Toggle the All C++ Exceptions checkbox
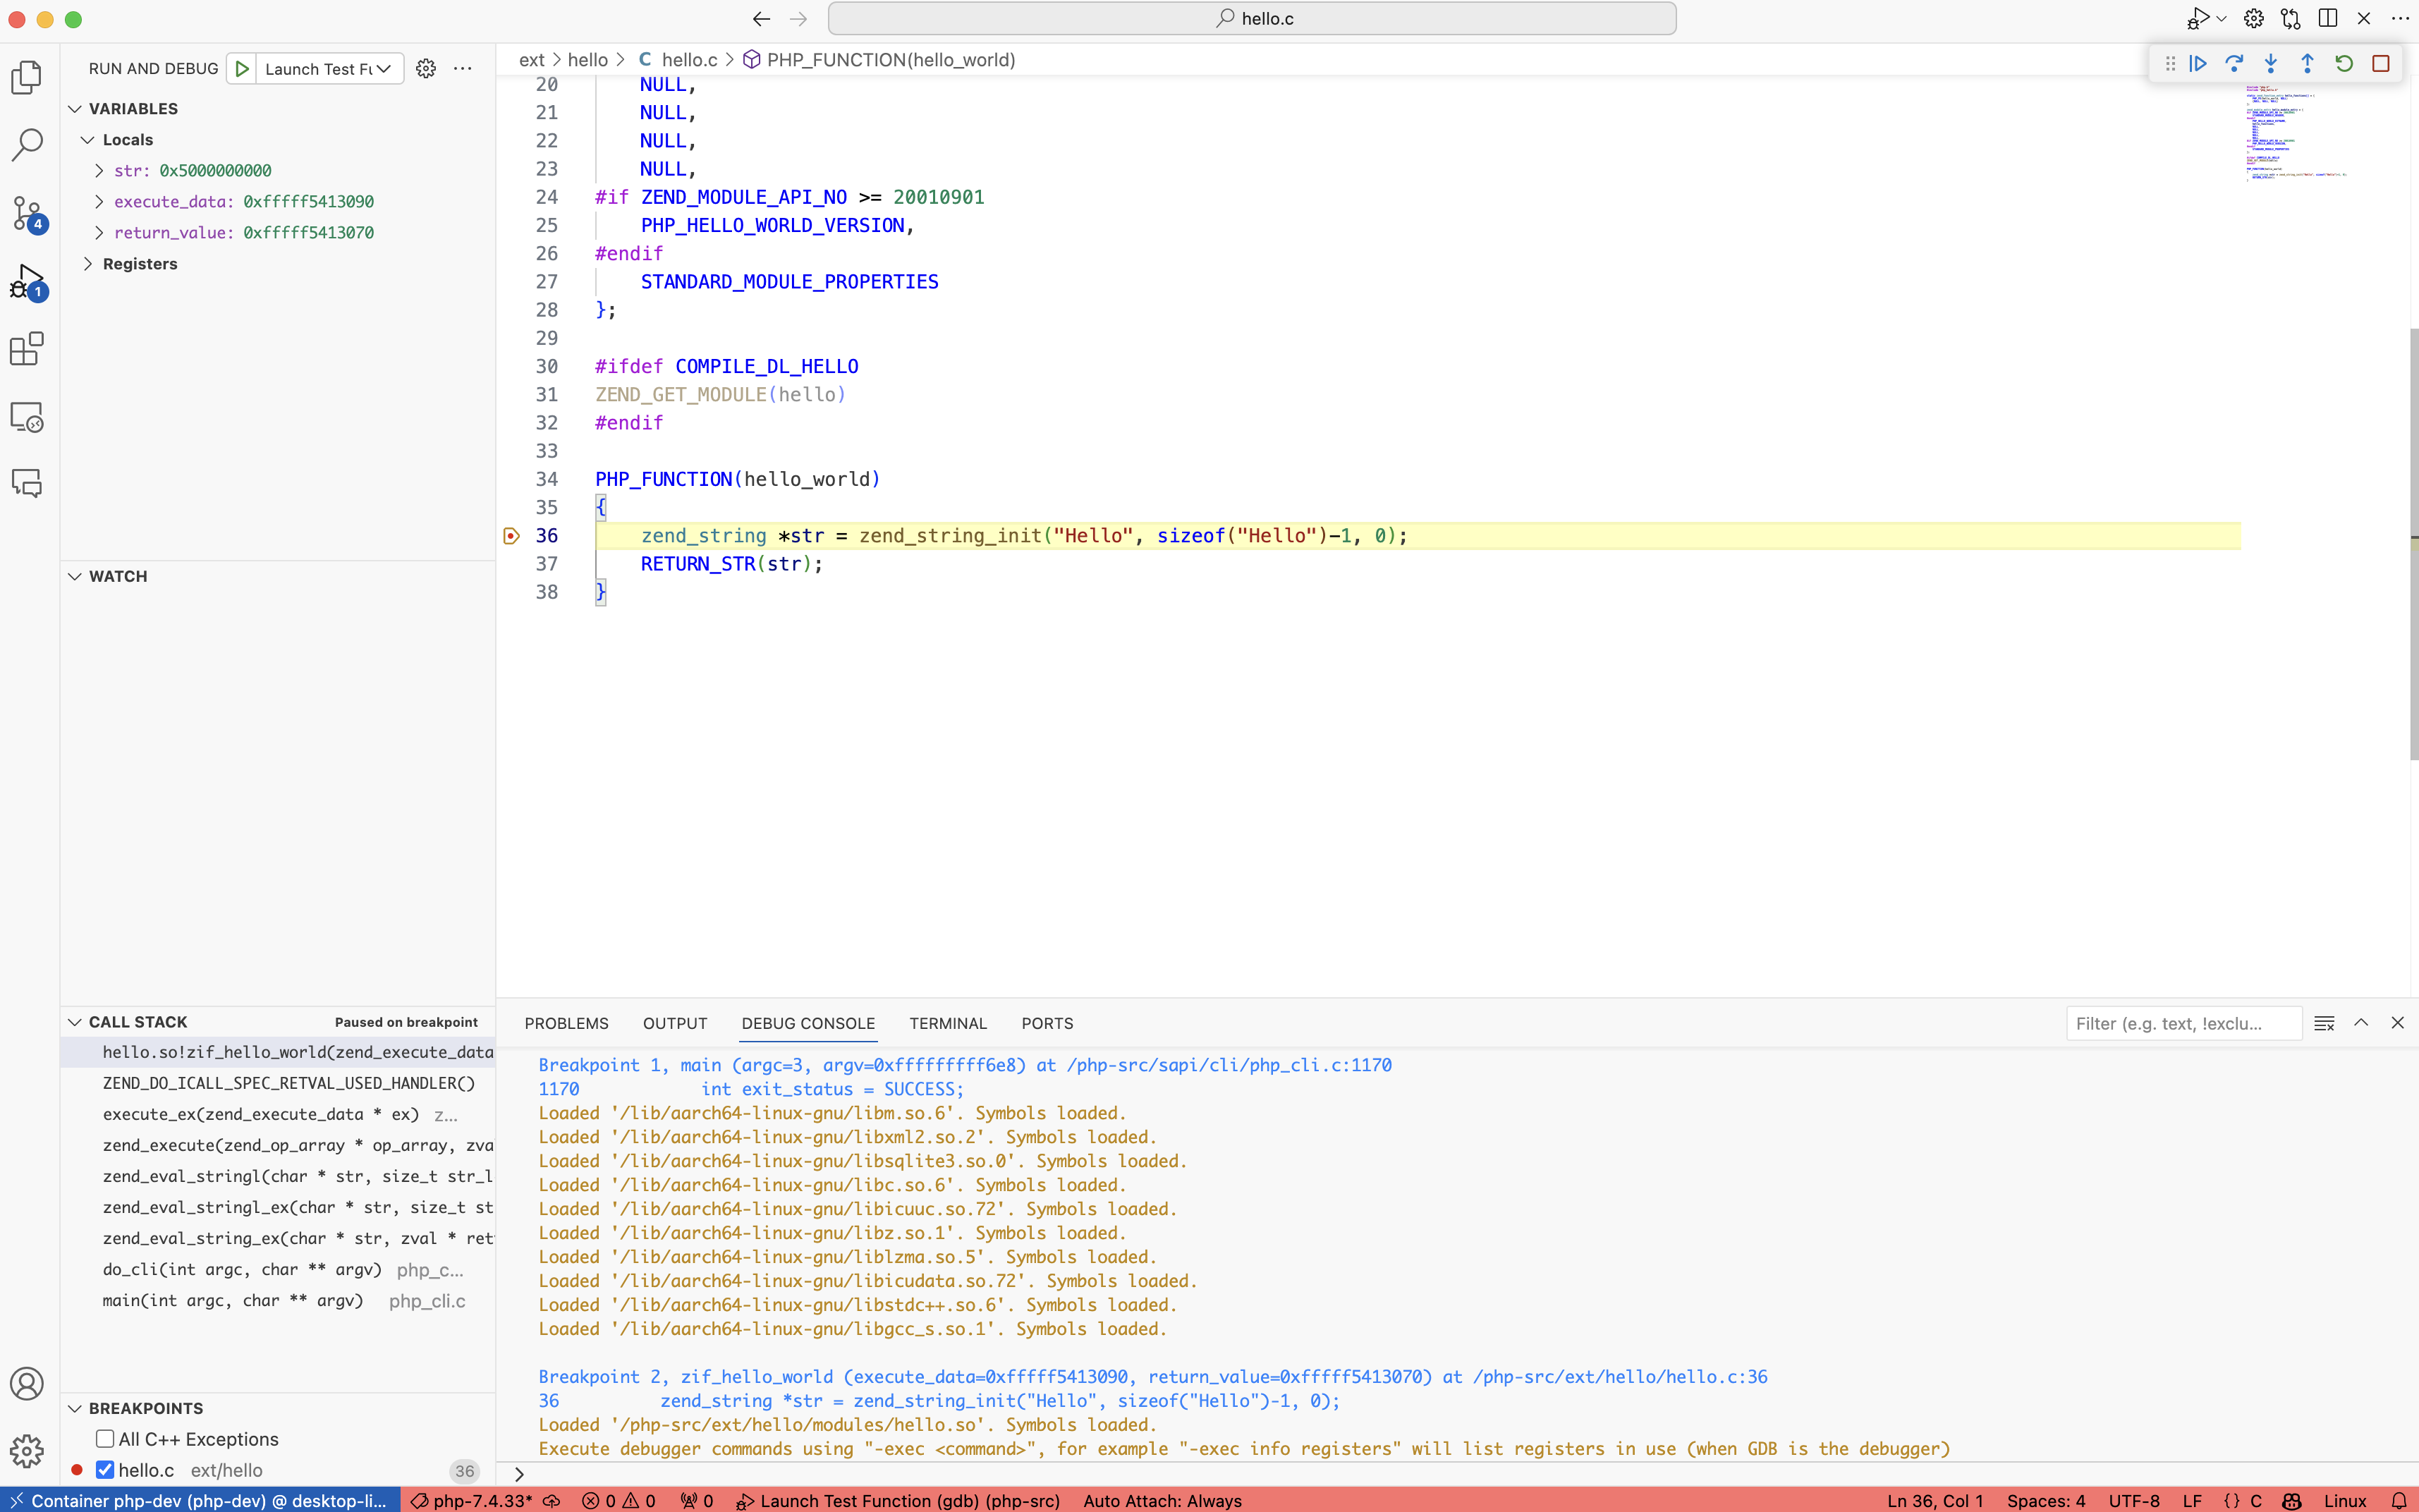 pyautogui.click(x=105, y=1439)
